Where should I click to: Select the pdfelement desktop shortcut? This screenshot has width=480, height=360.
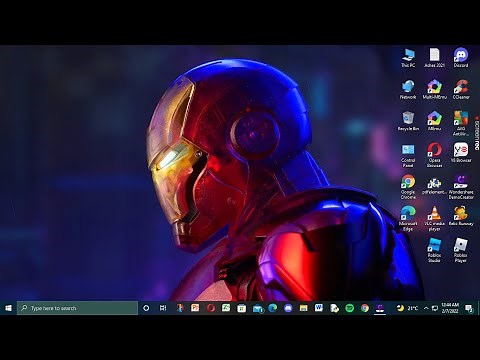click(434, 186)
